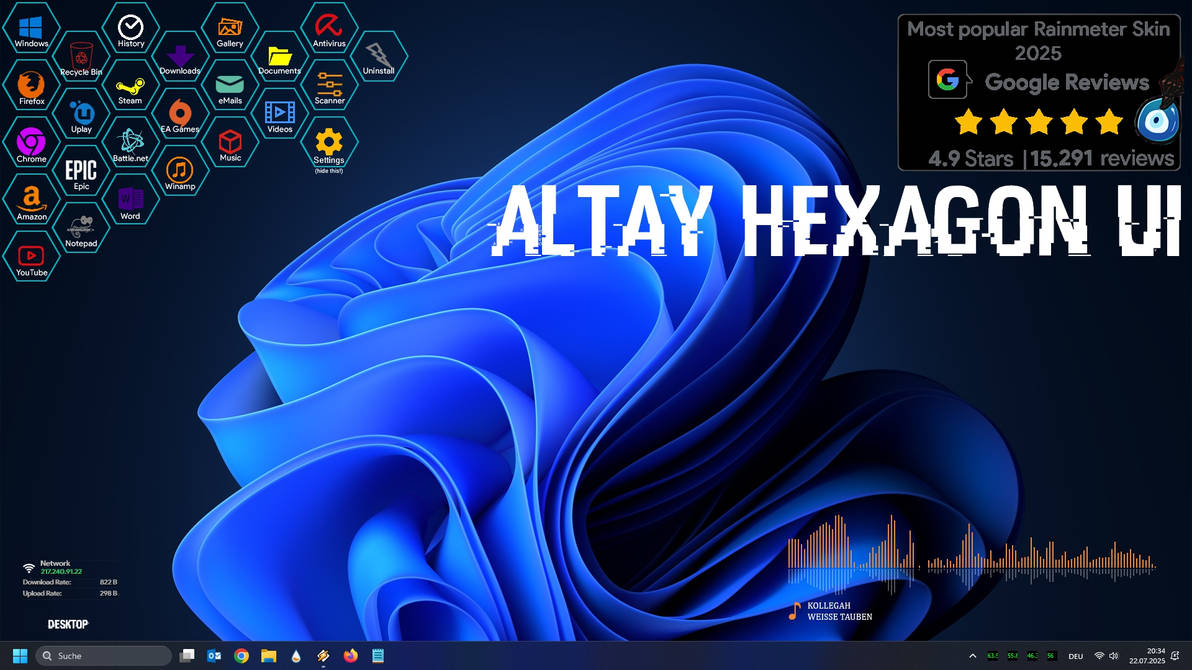Open the Windows Start menu
Viewport: 1192px width, 670px height.
18,655
